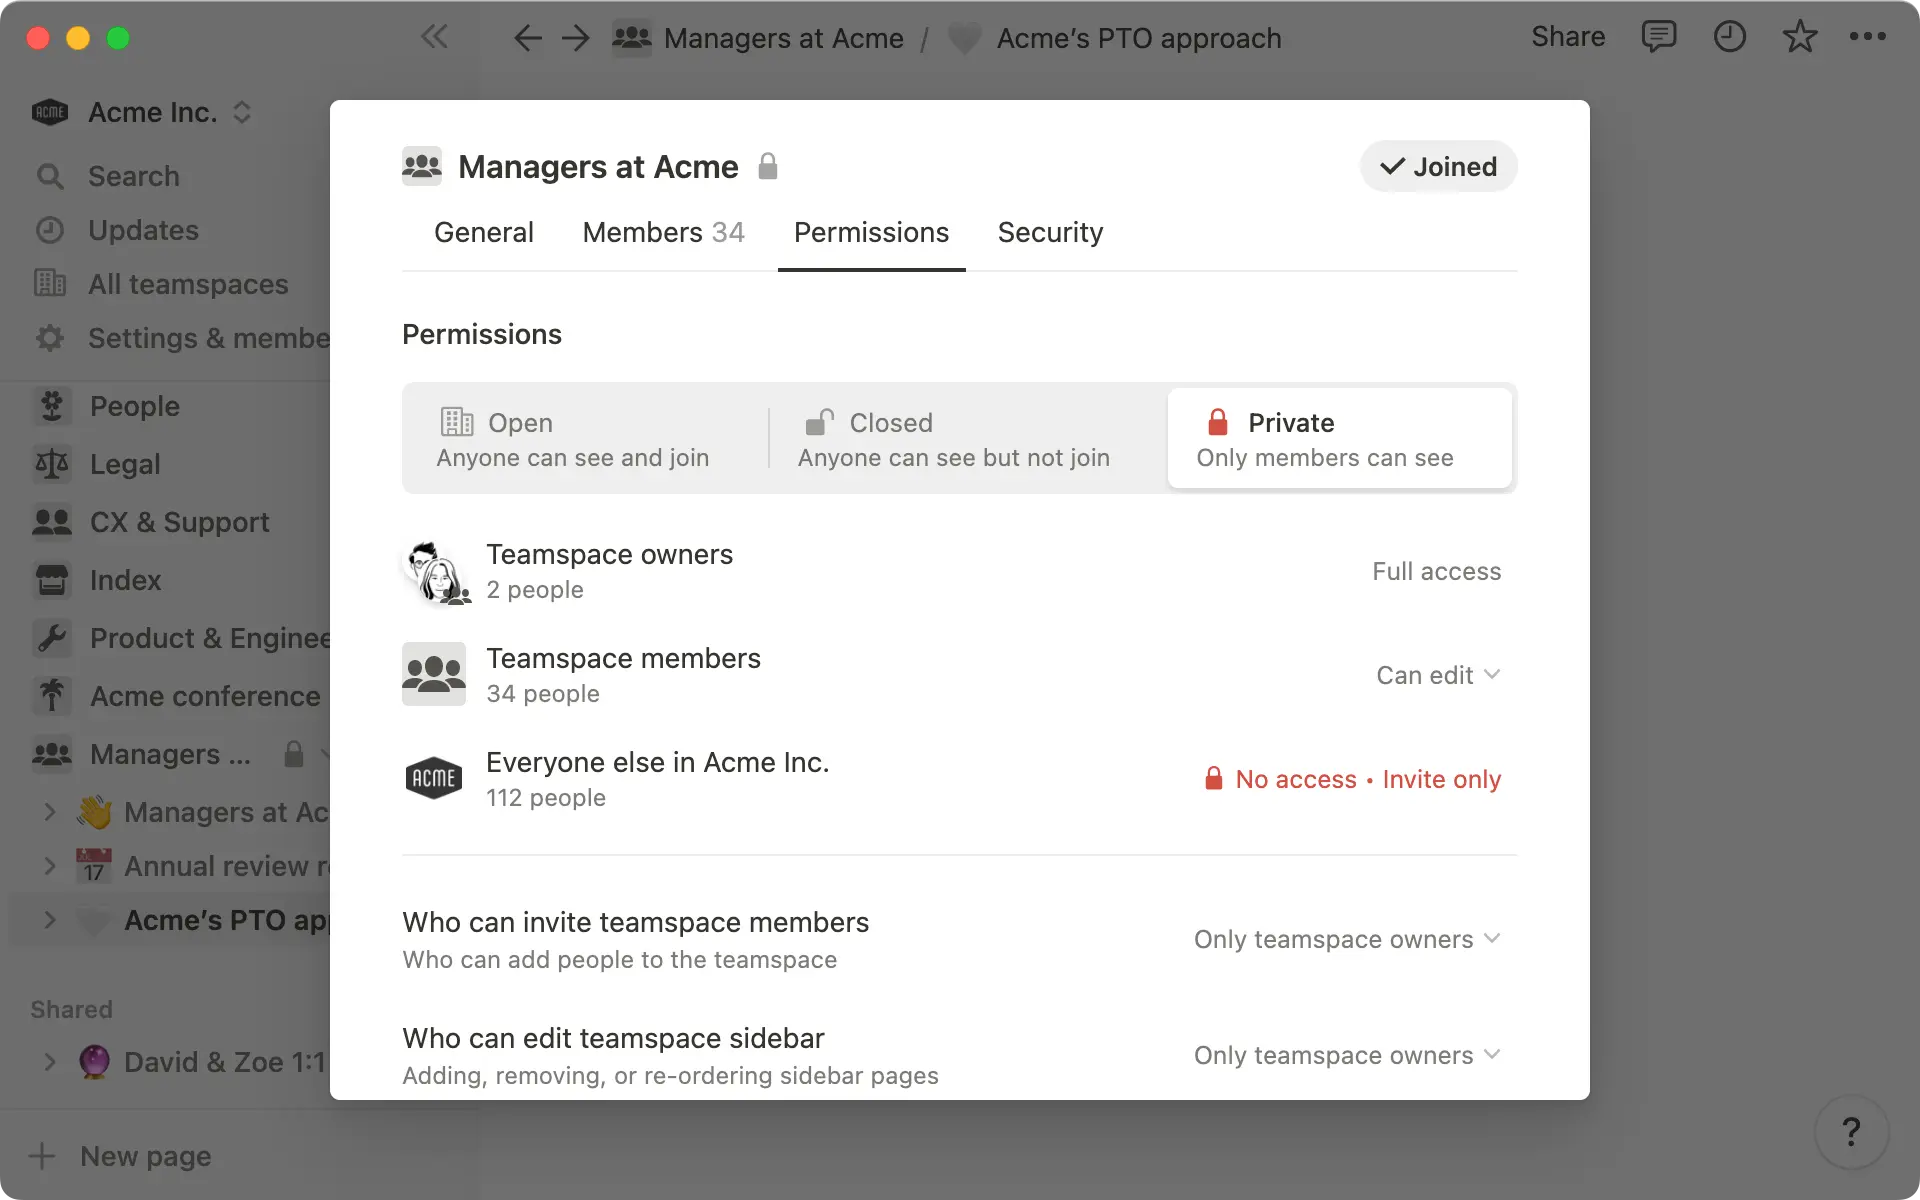Screen dimensions: 1920x1200
Task: Click the Joined button
Action: tap(1438, 166)
